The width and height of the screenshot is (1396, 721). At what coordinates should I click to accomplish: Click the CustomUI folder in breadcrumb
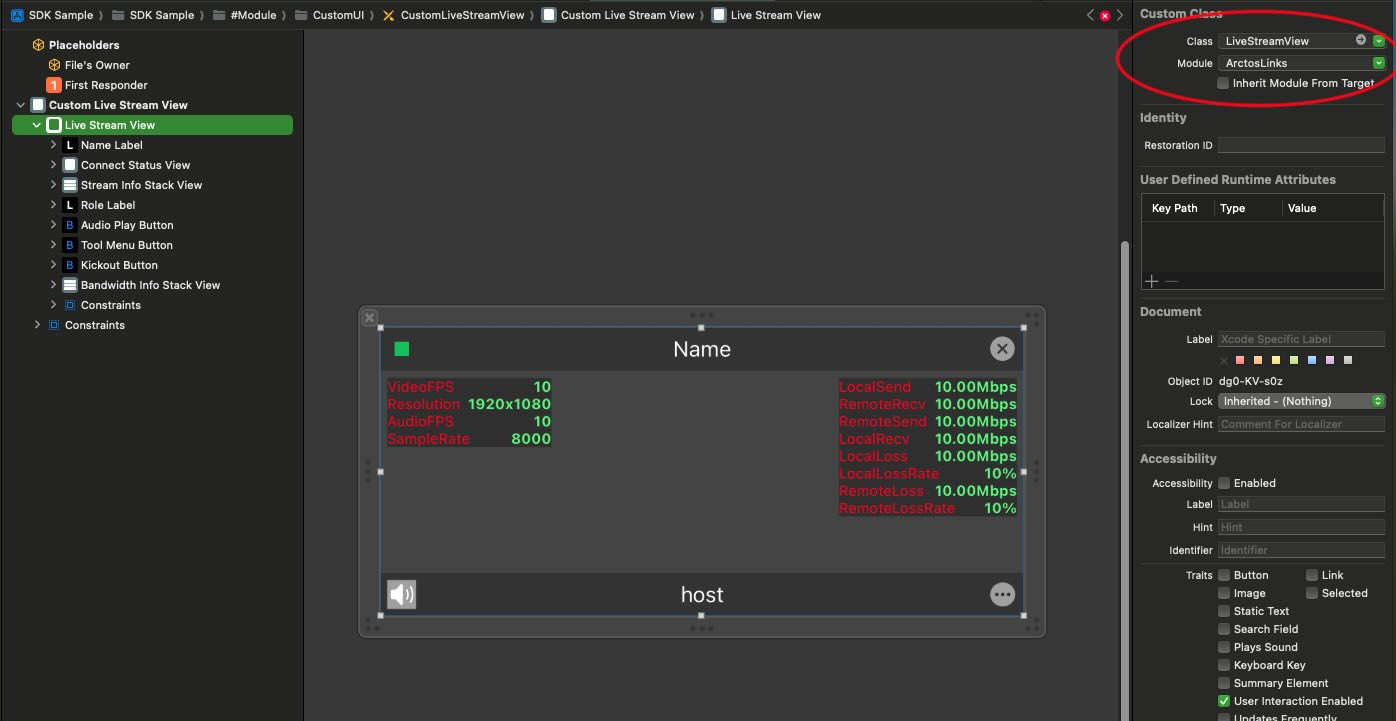pos(336,15)
